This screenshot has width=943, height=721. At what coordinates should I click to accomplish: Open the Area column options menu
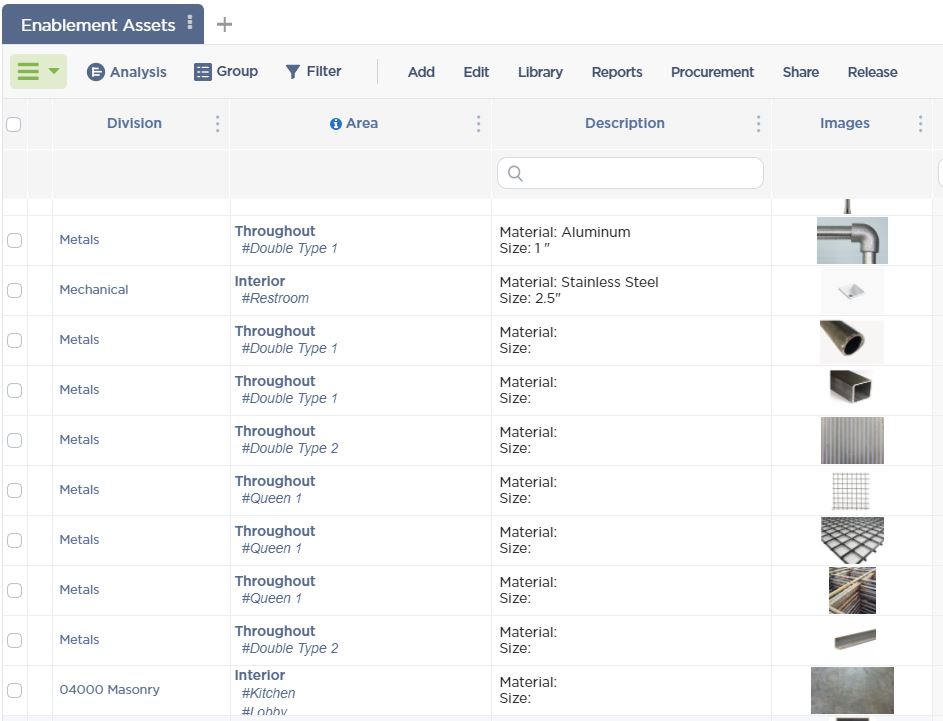(479, 124)
